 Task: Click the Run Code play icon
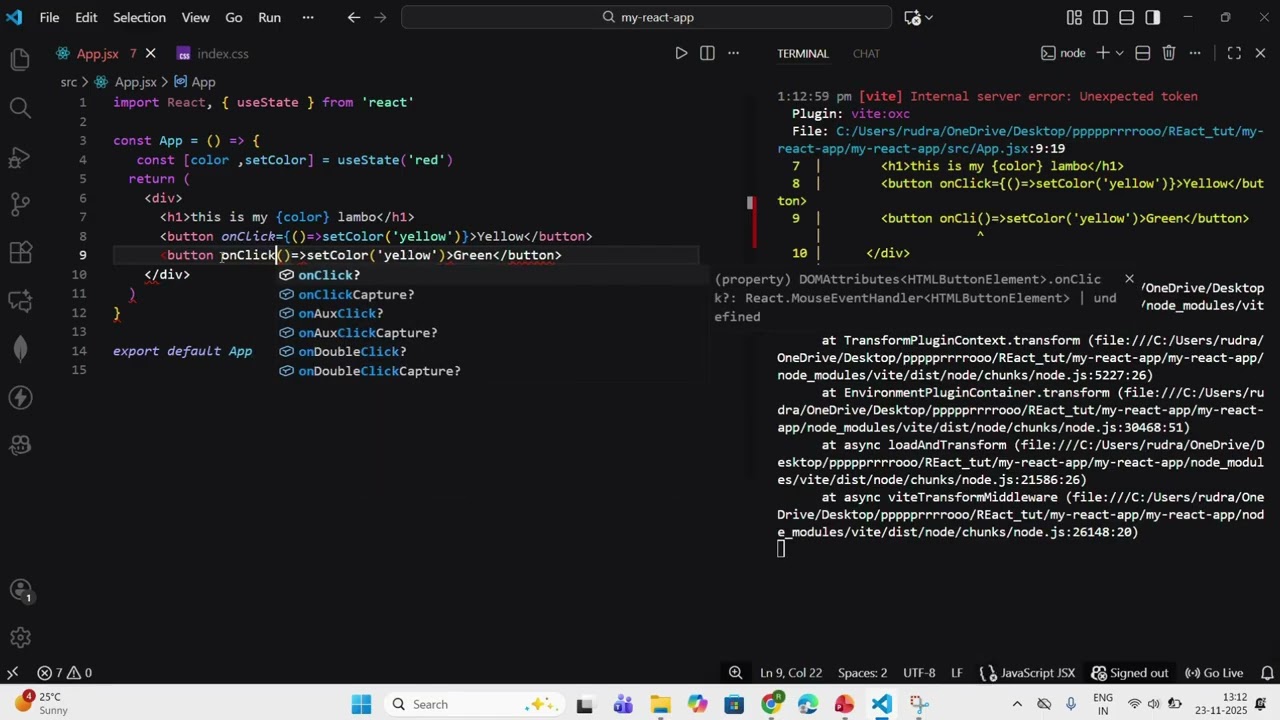(x=681, y=53)
